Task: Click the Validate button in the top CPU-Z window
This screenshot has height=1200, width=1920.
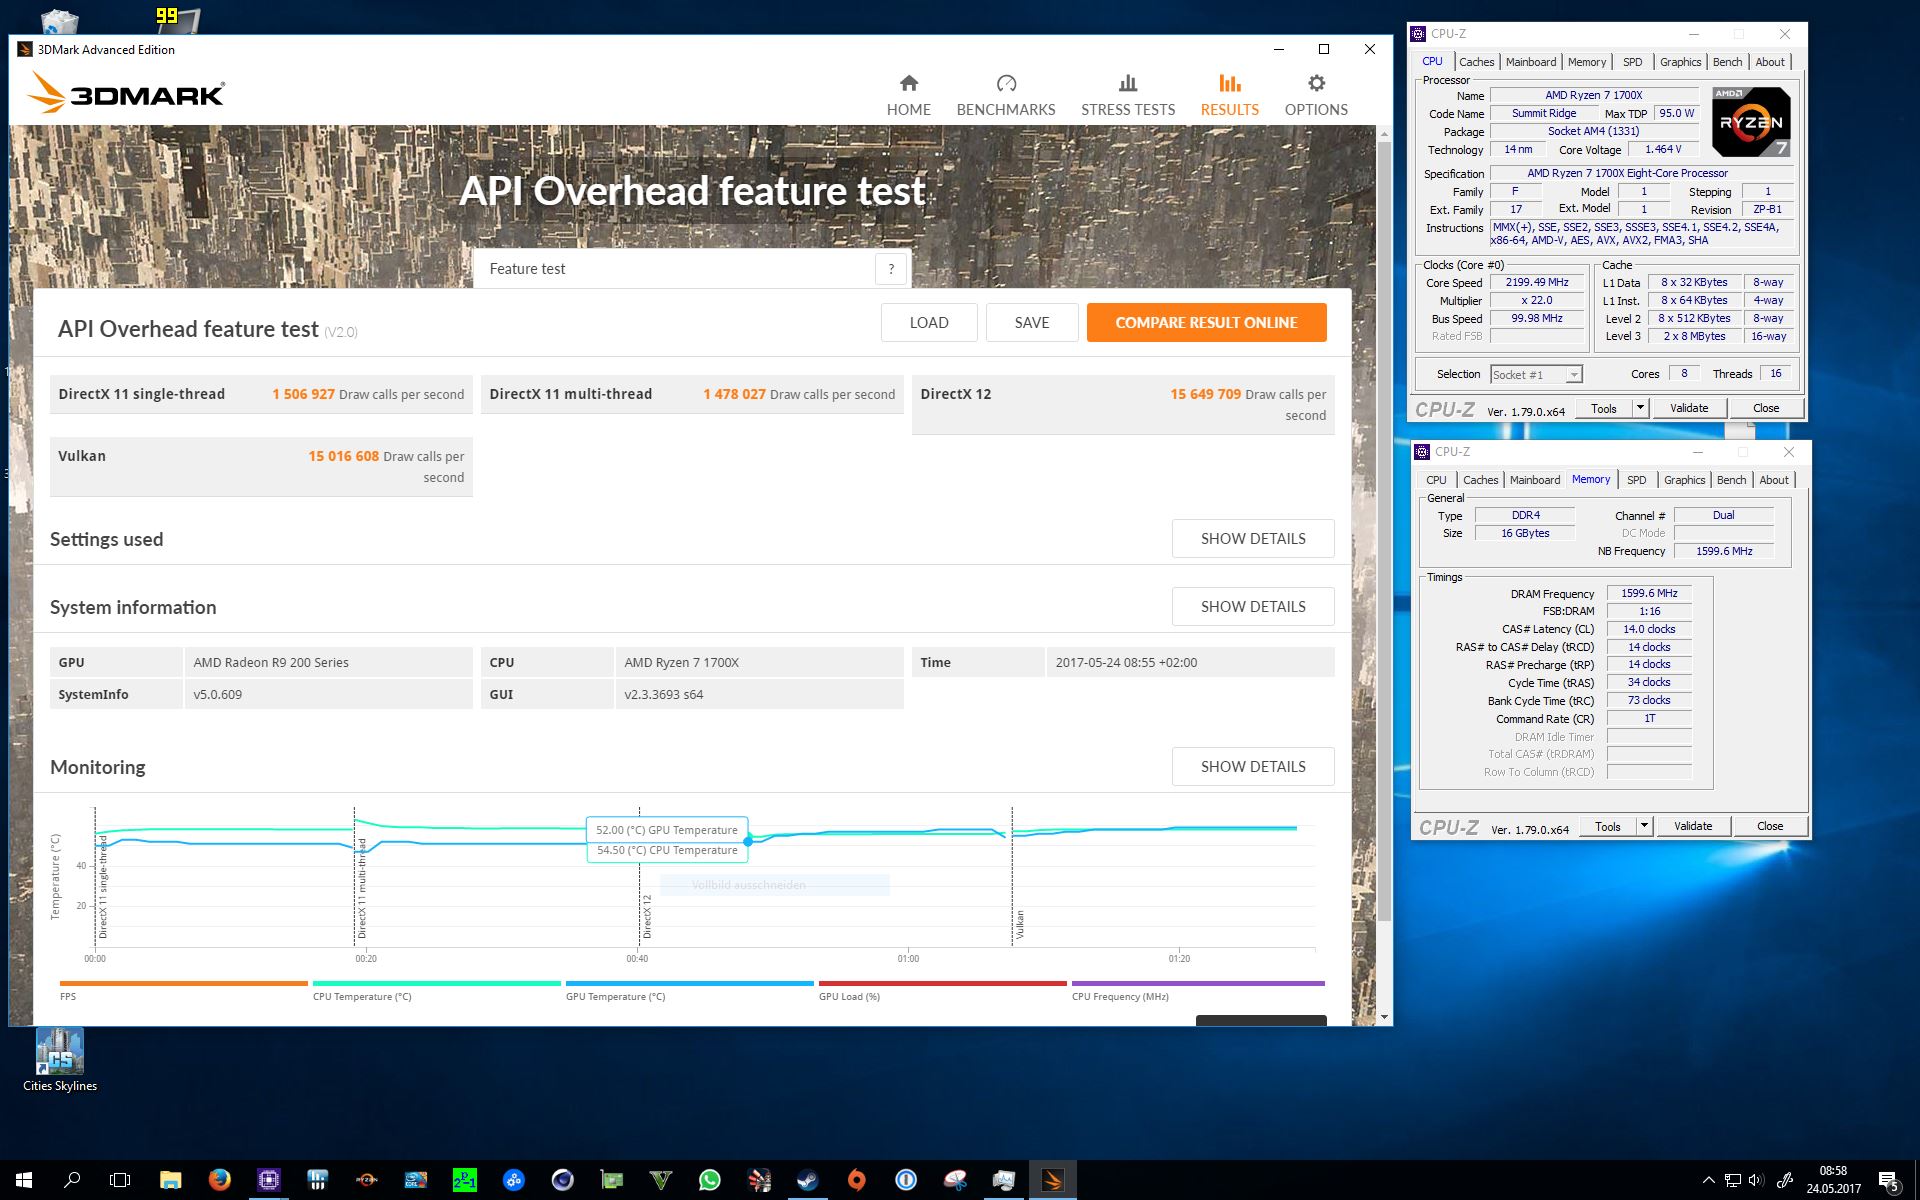Action: (x=1688, y=408)
